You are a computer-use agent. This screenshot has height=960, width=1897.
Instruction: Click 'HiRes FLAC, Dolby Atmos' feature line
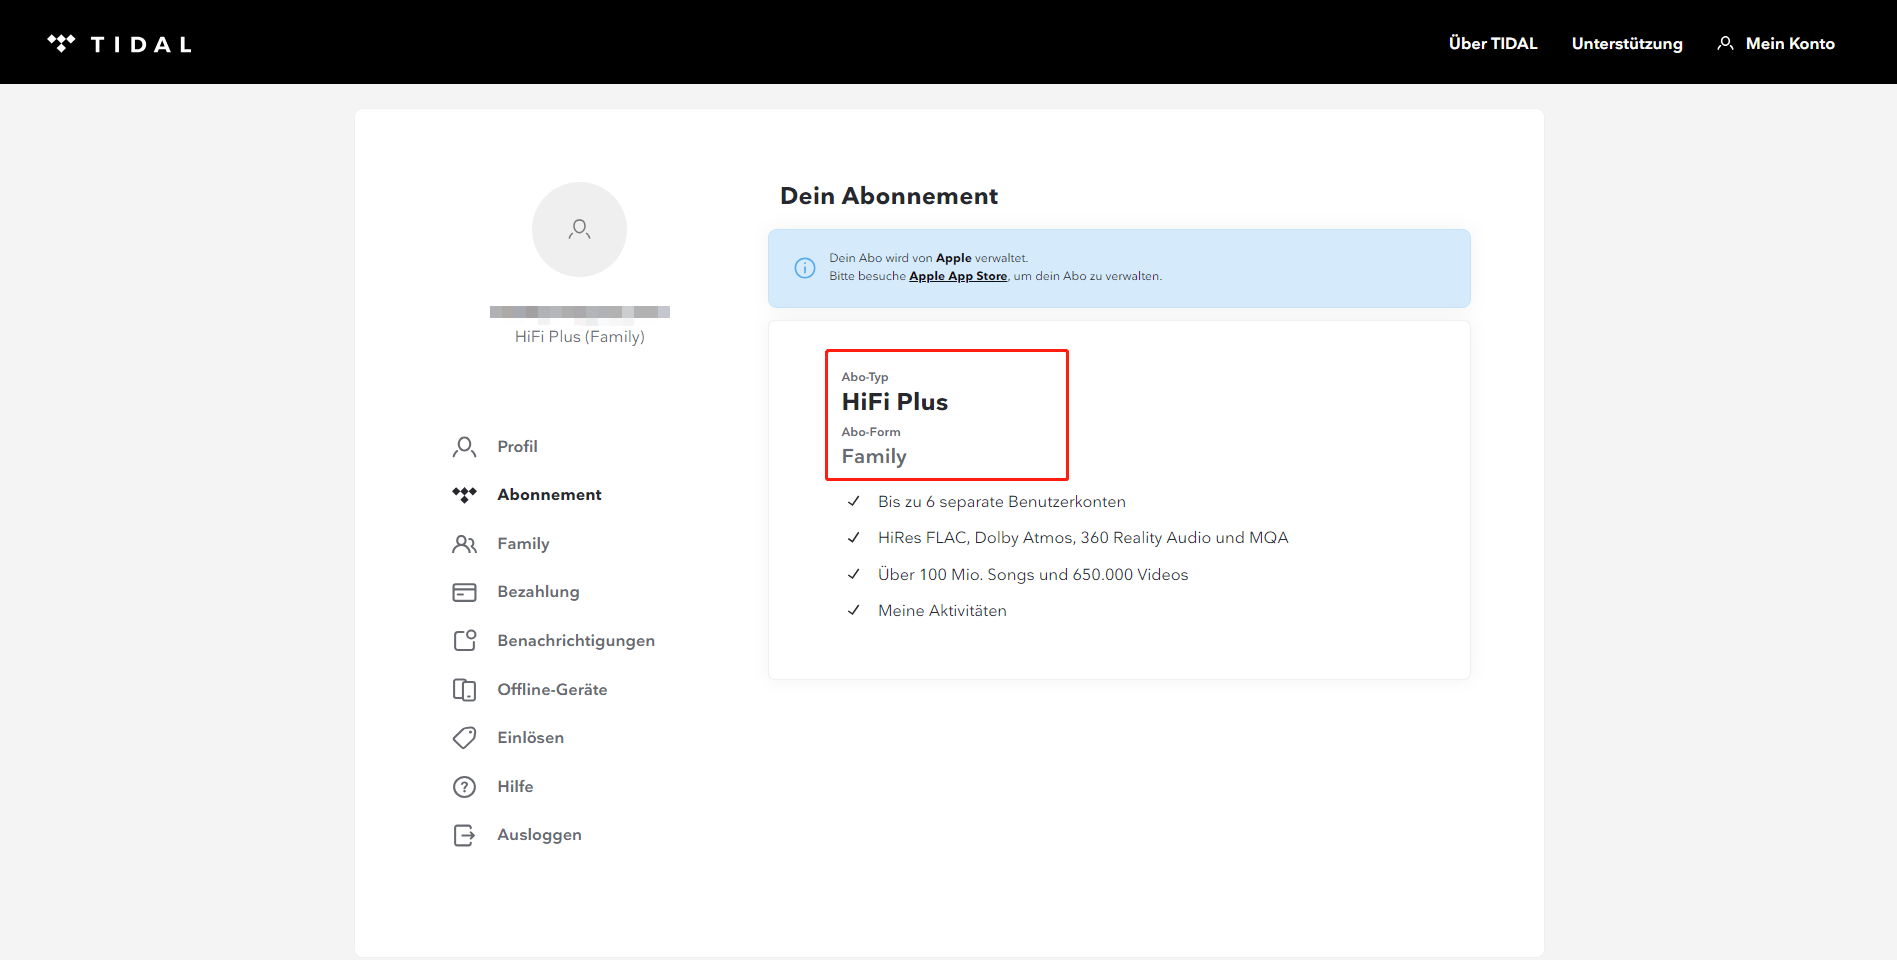(1083, 537)
